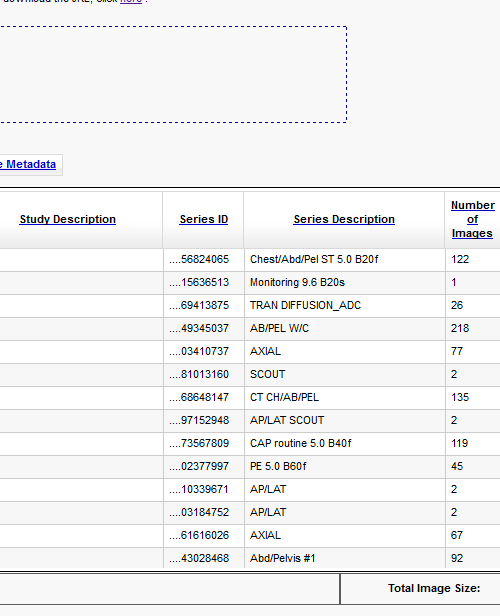Sort by Study Description column header
The width and height of the screenshot is (500, 616).
pyautogui.click(x=68, y=219)
